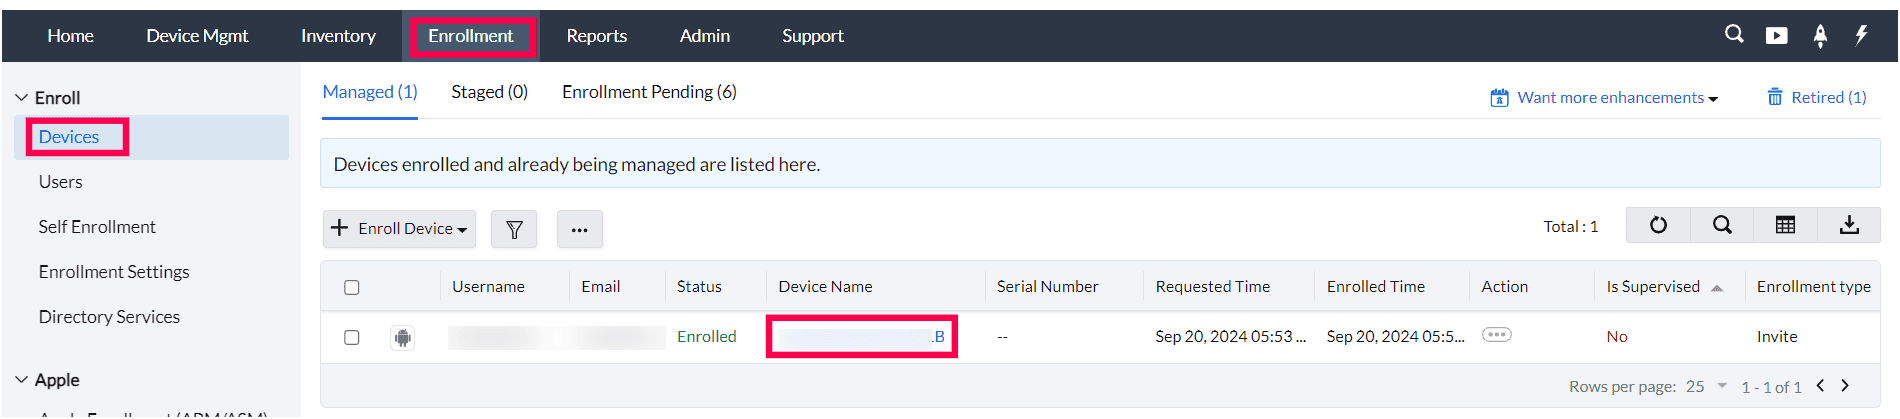
Task: Open the Enroll Device dropdown
Action: pos(400,229)
